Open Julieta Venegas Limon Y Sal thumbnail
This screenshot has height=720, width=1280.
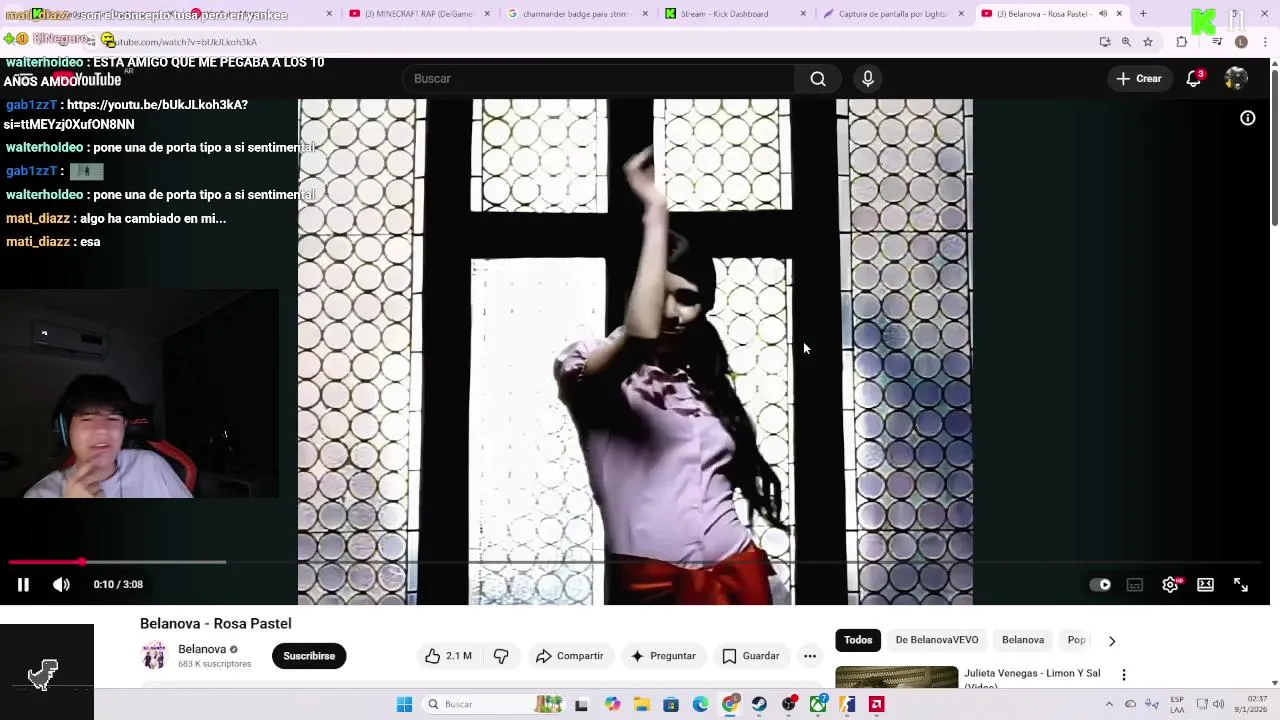(x=896, y=677)
